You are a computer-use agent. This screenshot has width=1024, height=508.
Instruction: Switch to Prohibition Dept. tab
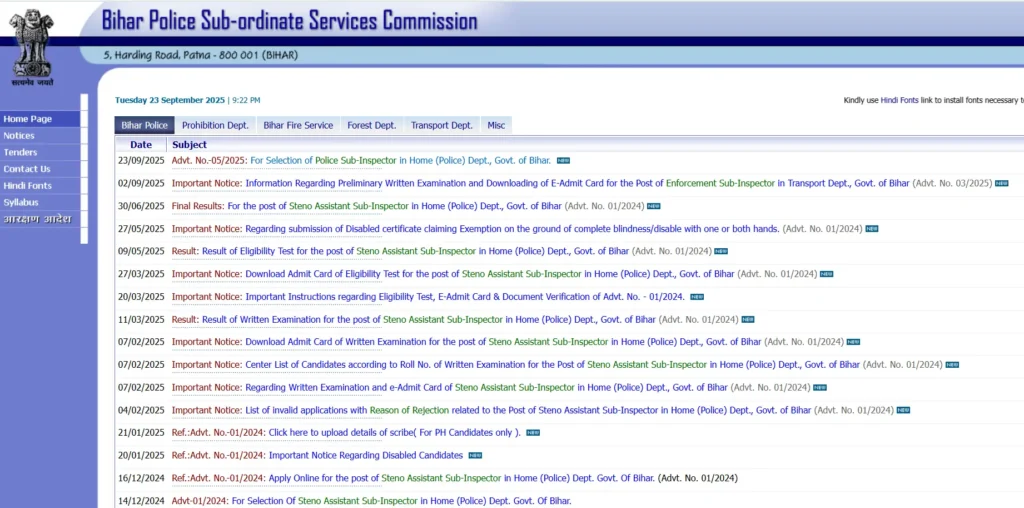point(215,125)
